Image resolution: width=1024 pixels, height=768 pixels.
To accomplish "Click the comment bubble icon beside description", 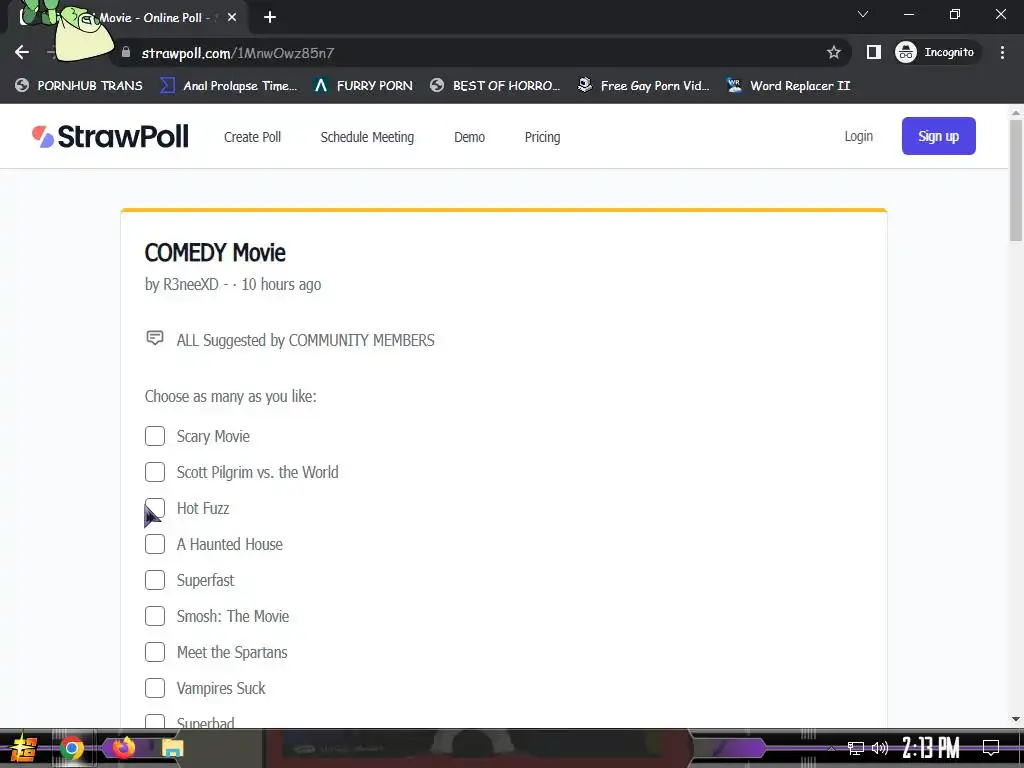I will point(155,338).
